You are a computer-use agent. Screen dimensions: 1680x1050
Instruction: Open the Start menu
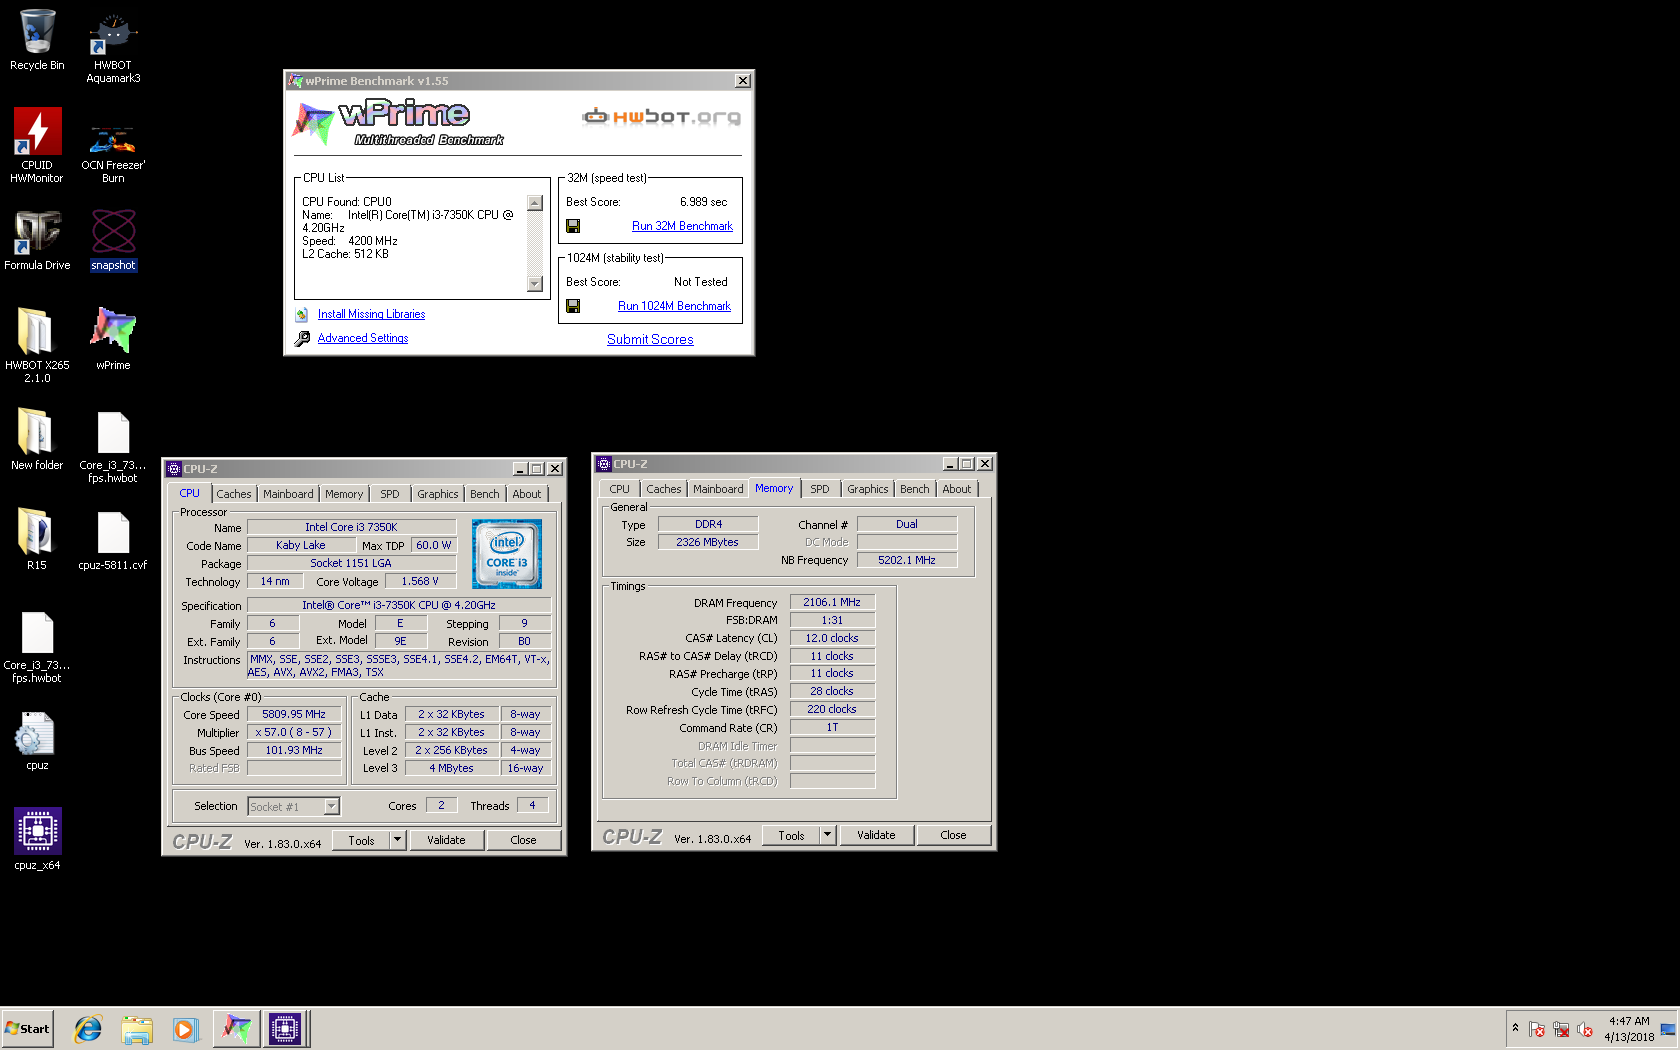(x=27, y=1028)
